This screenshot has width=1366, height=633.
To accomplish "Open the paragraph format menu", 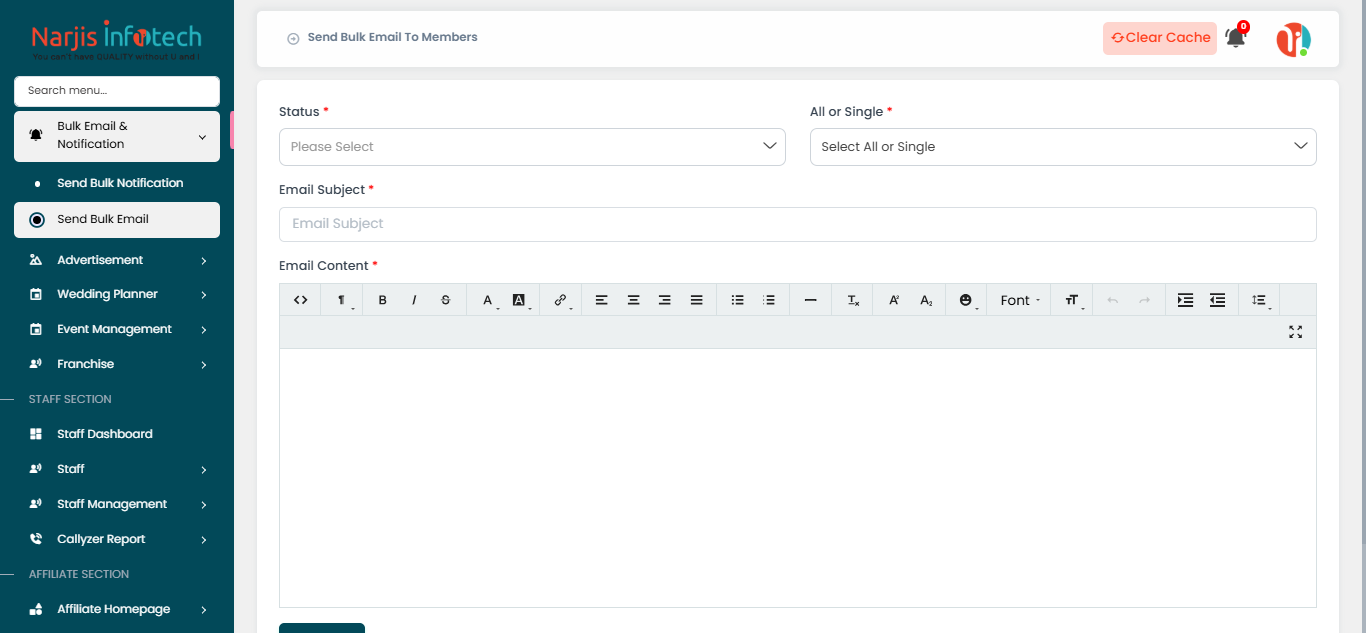I will pyautogui.click(x=342, y=300).
